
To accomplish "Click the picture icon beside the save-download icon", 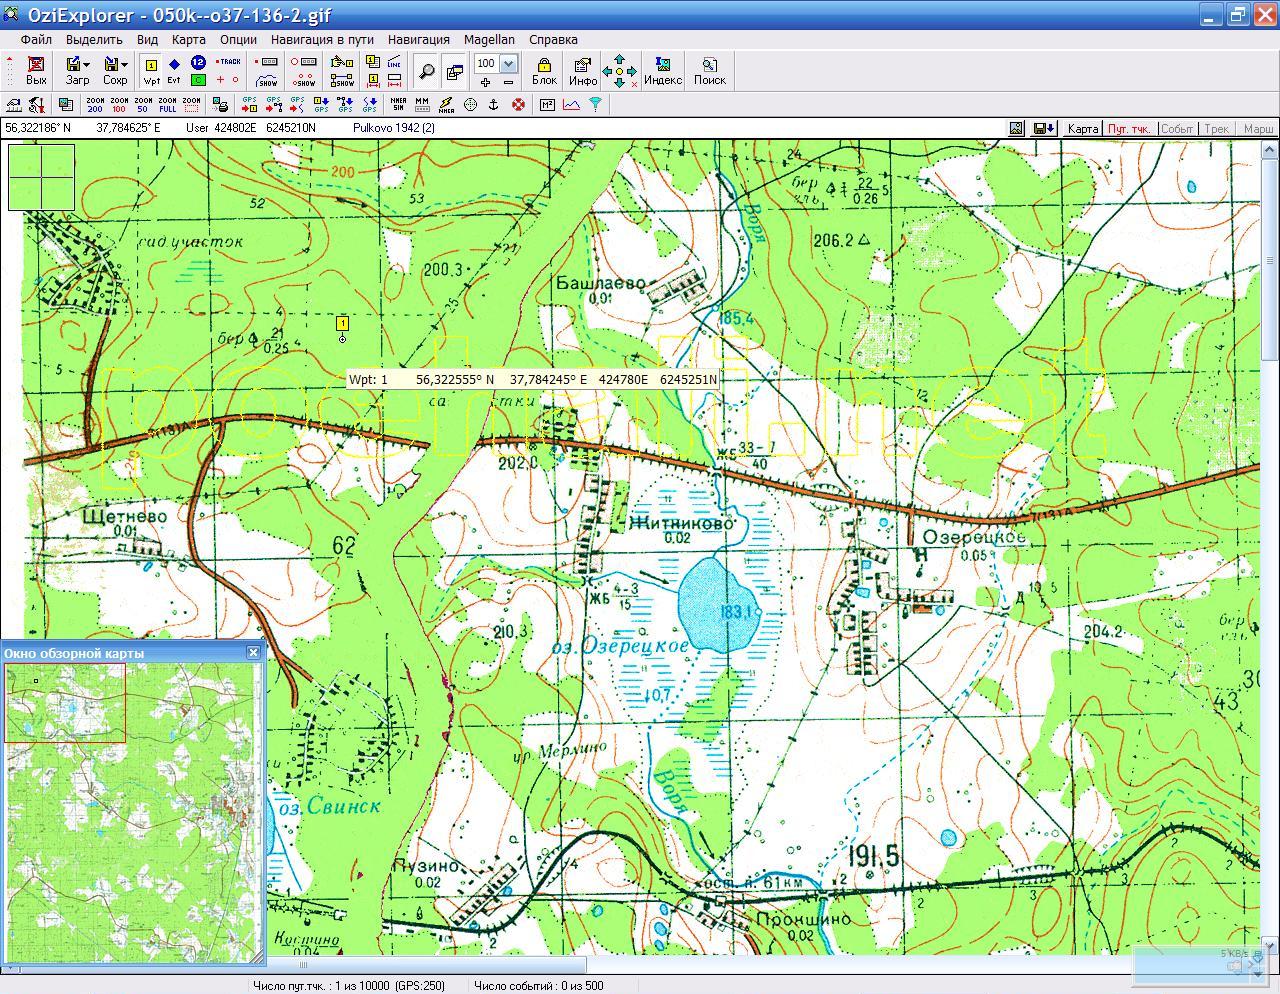I will point(1016,129).
